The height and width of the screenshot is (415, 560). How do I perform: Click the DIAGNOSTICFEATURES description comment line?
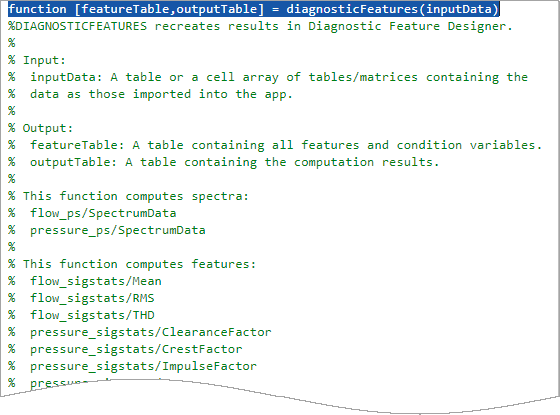(x=260, y=26)
